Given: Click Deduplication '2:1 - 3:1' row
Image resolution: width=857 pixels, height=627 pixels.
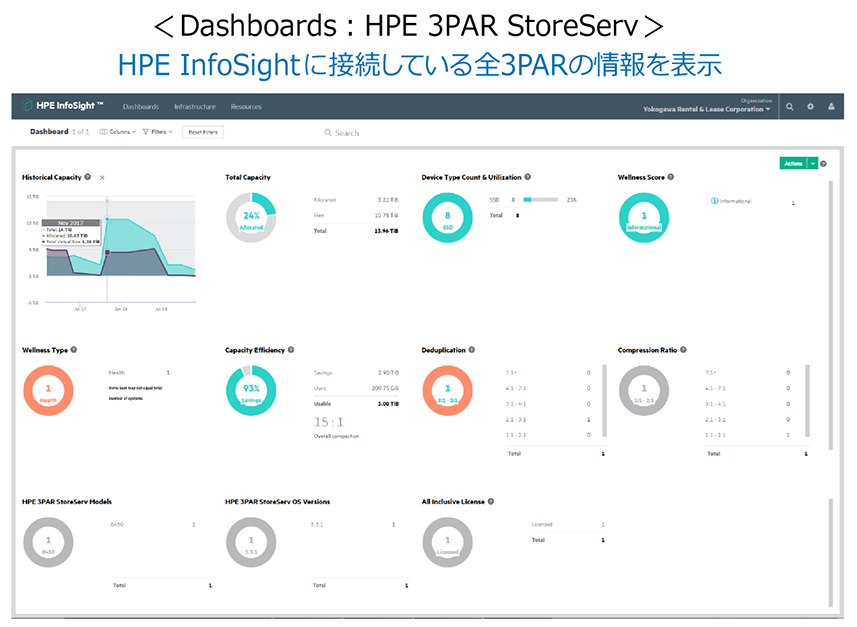Looking at the screenshot, I should [548, 420].
